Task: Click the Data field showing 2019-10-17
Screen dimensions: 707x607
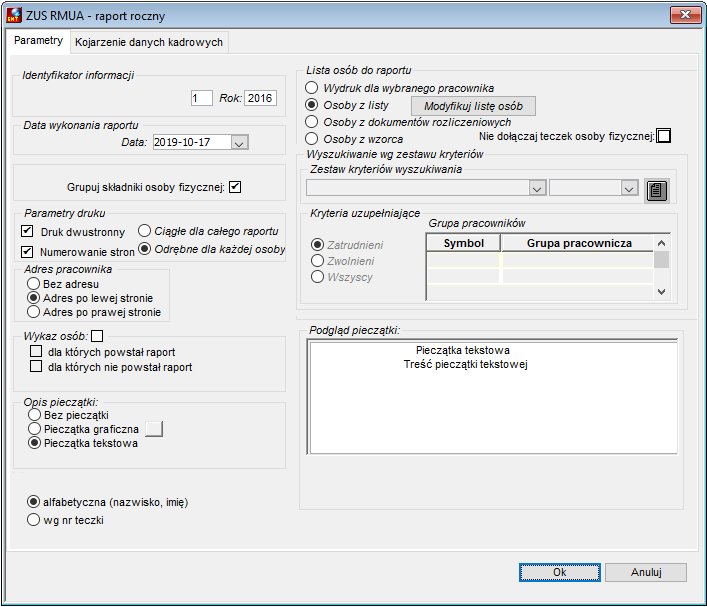Action: pos(192,142)
